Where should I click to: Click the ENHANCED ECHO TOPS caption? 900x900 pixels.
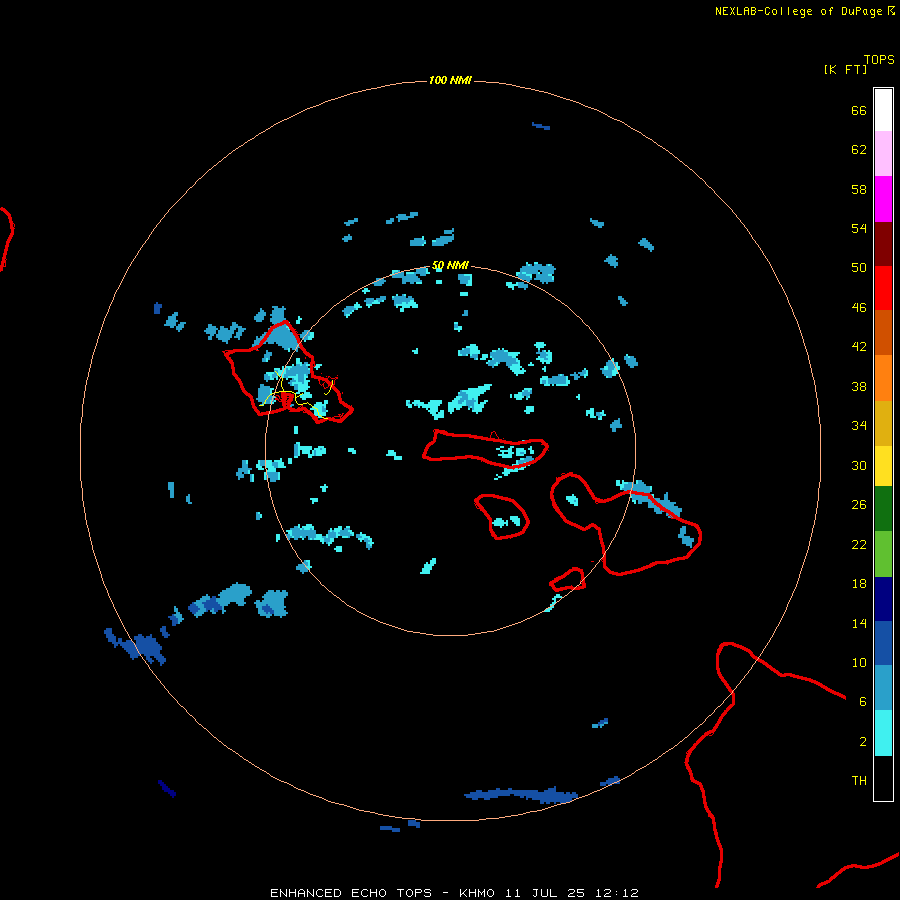[x=351, y=893]
